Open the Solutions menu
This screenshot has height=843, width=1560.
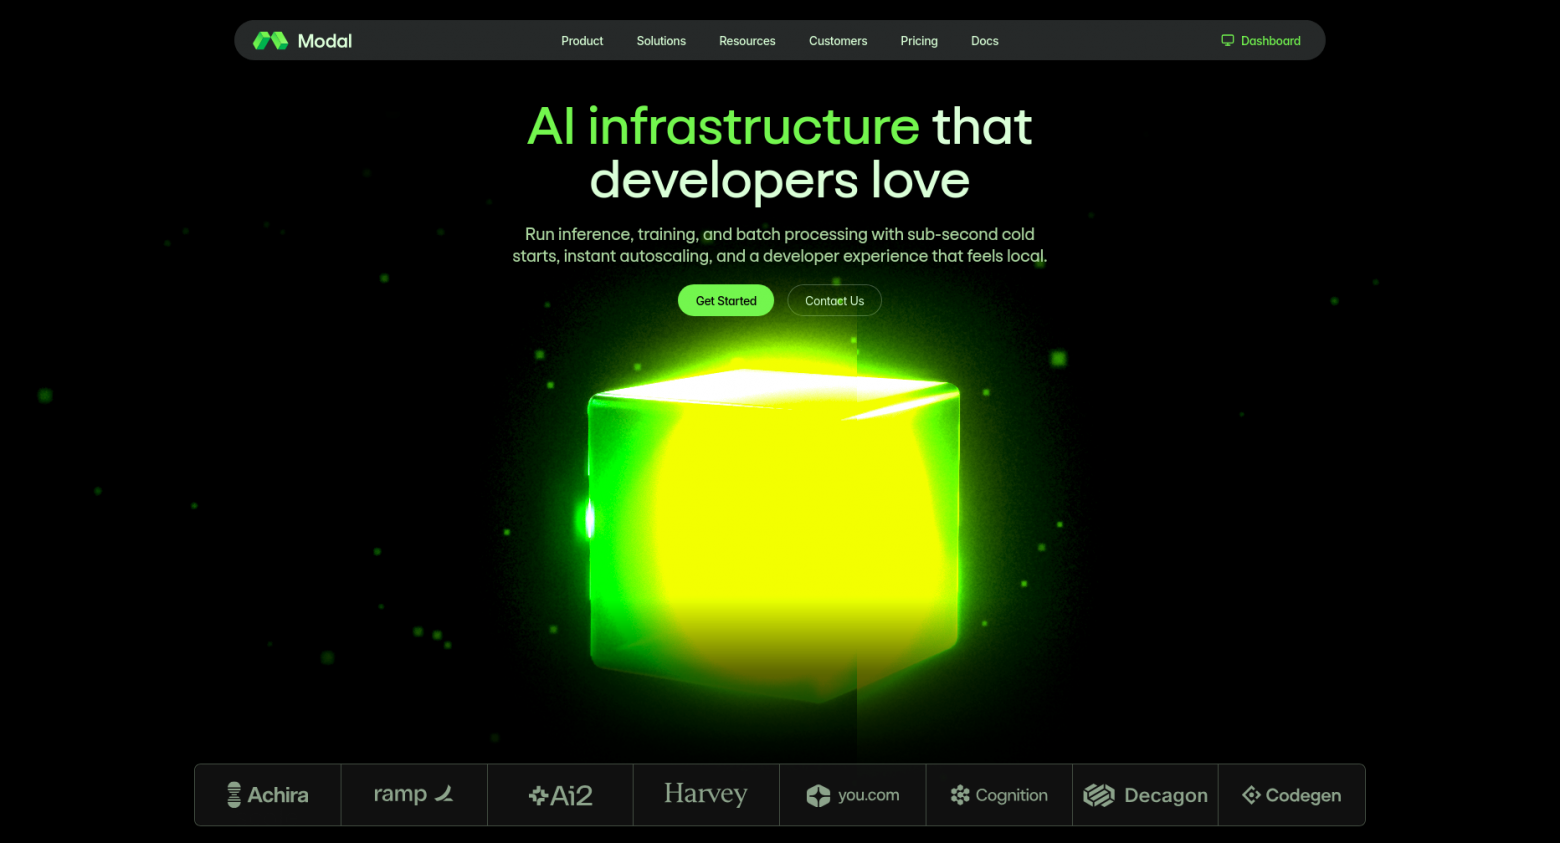pyautogui.click(x=661, y=41)
